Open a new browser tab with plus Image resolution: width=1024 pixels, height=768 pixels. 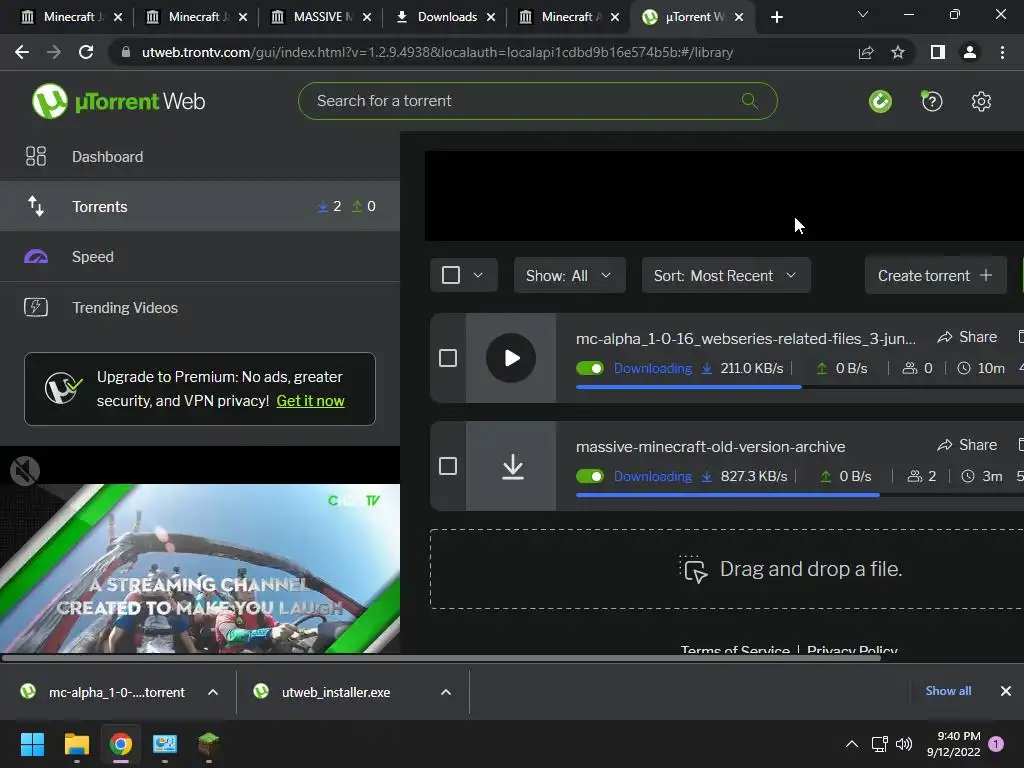pyautogui.click(x=776, y=17)
